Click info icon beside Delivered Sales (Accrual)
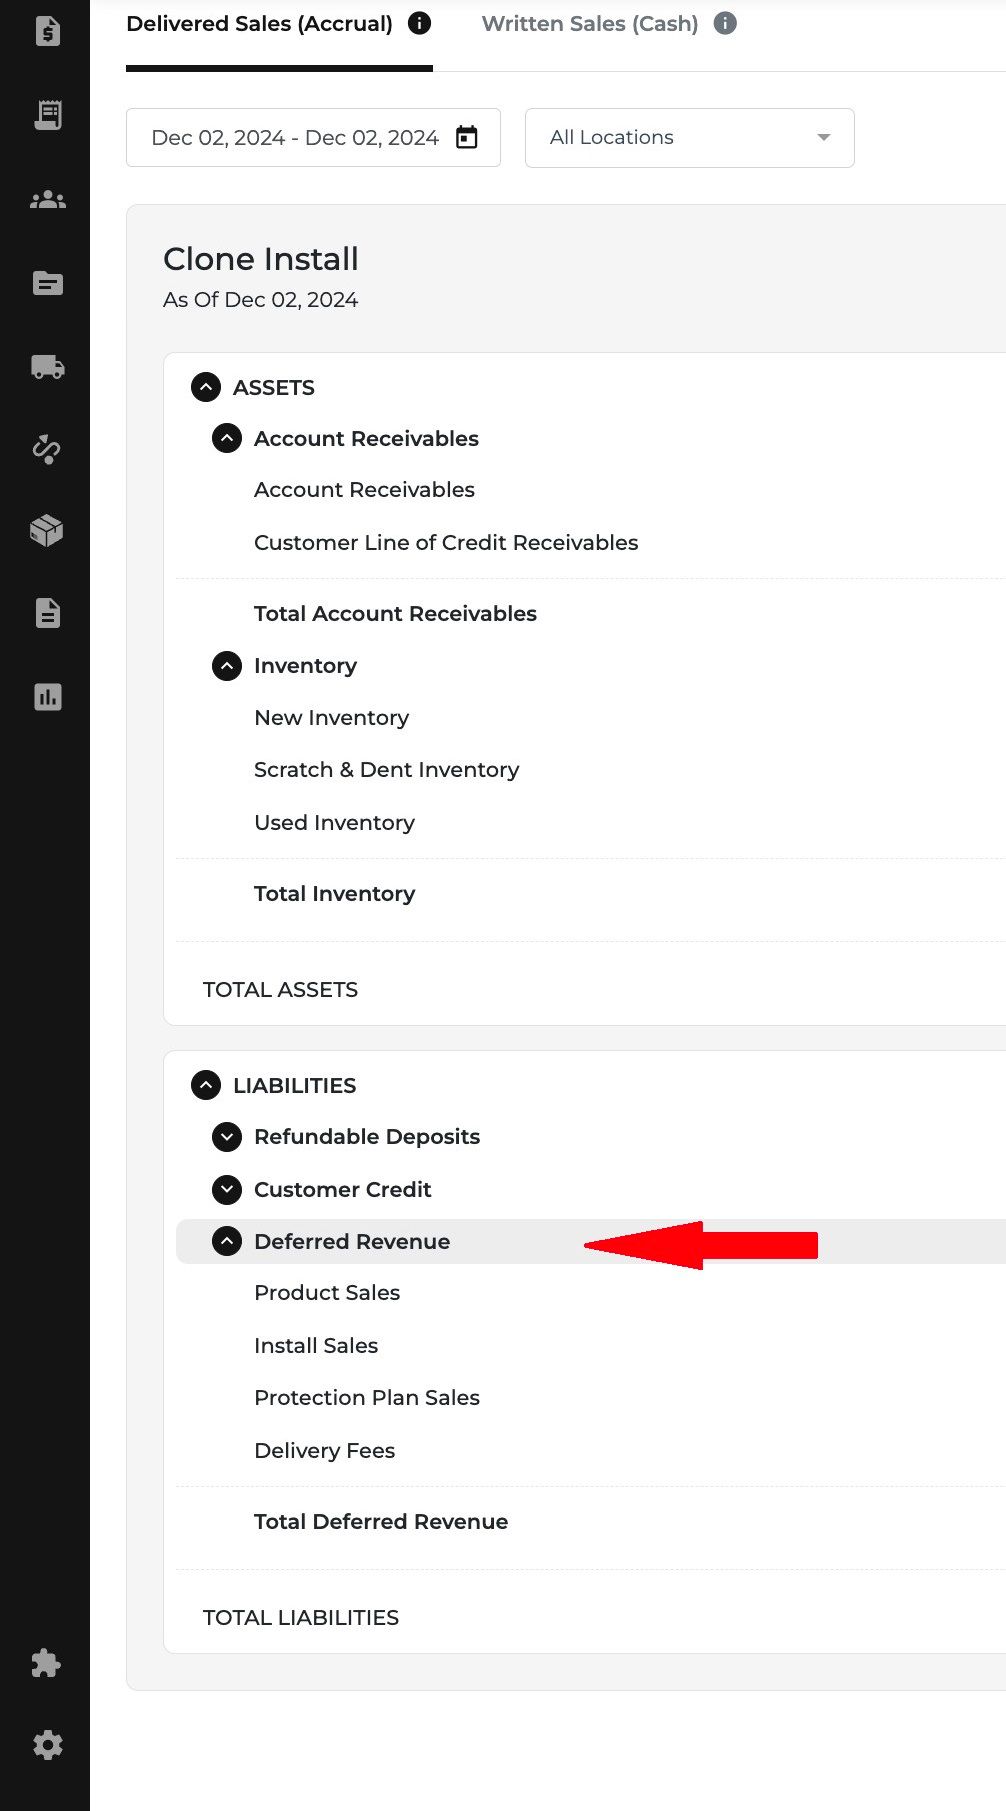 coord(420,23)
